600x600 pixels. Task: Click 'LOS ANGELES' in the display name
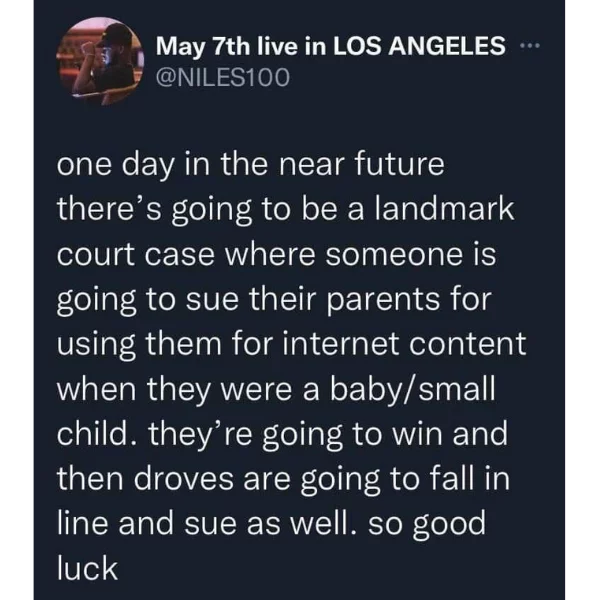[x=420, y=46]
